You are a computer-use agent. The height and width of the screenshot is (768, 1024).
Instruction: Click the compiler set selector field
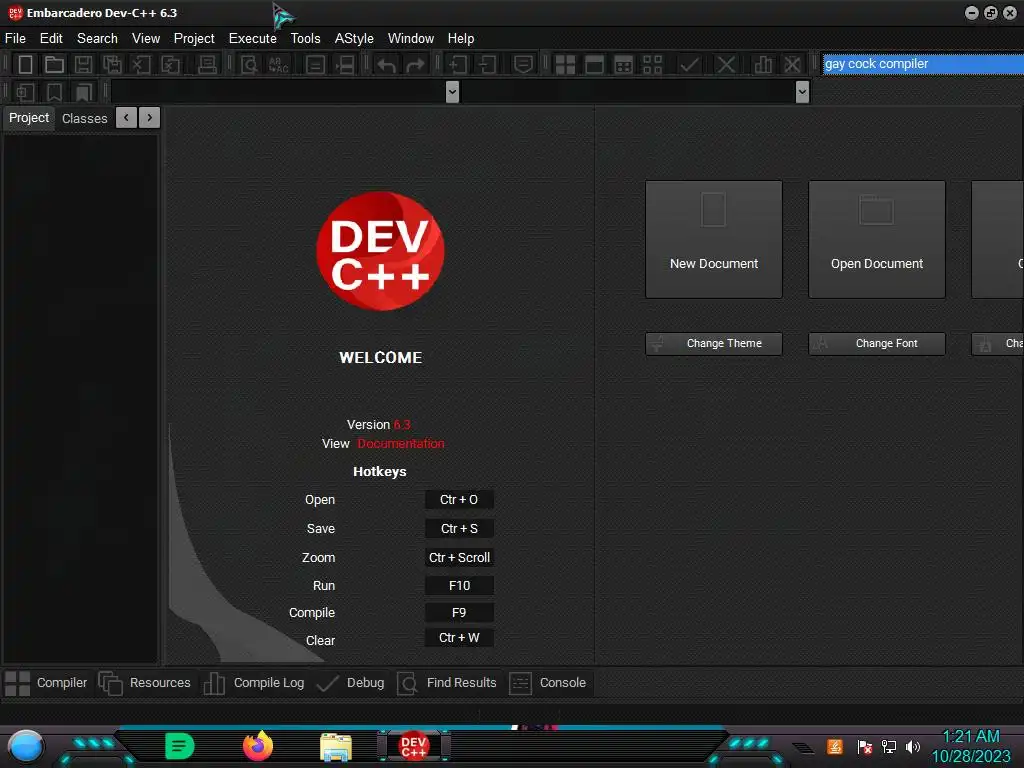coord(923,64)
